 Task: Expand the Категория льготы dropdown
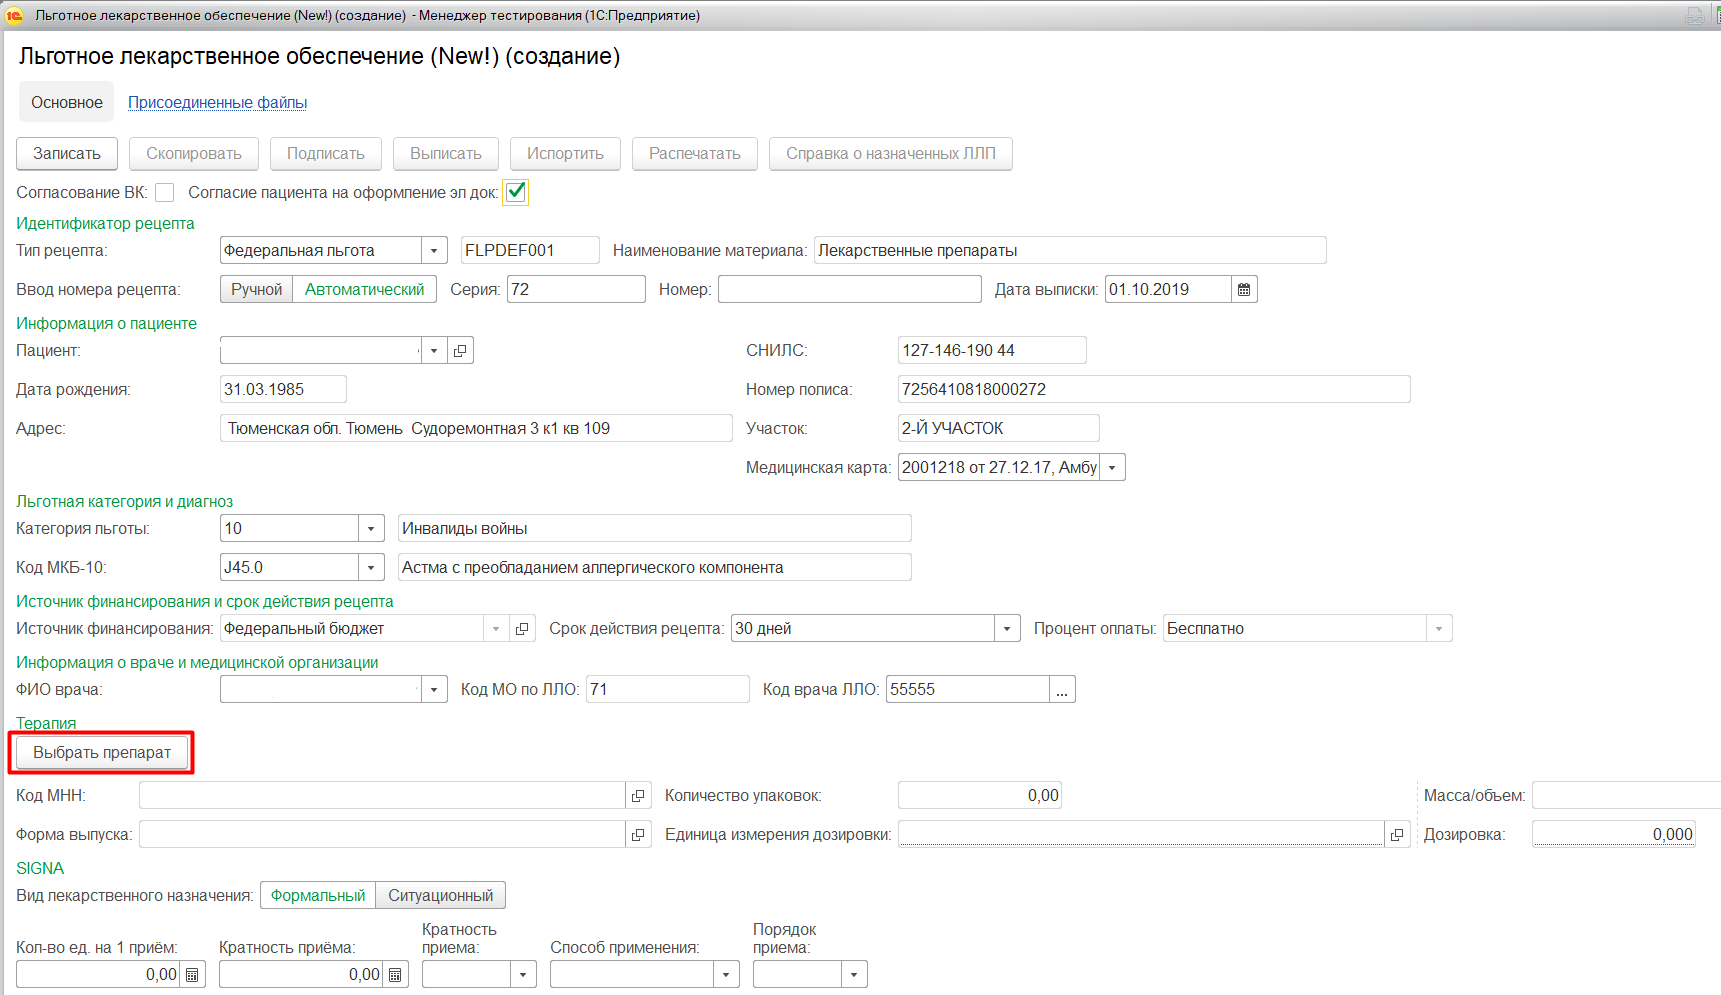pyautogui.click(x=371, y=528)
